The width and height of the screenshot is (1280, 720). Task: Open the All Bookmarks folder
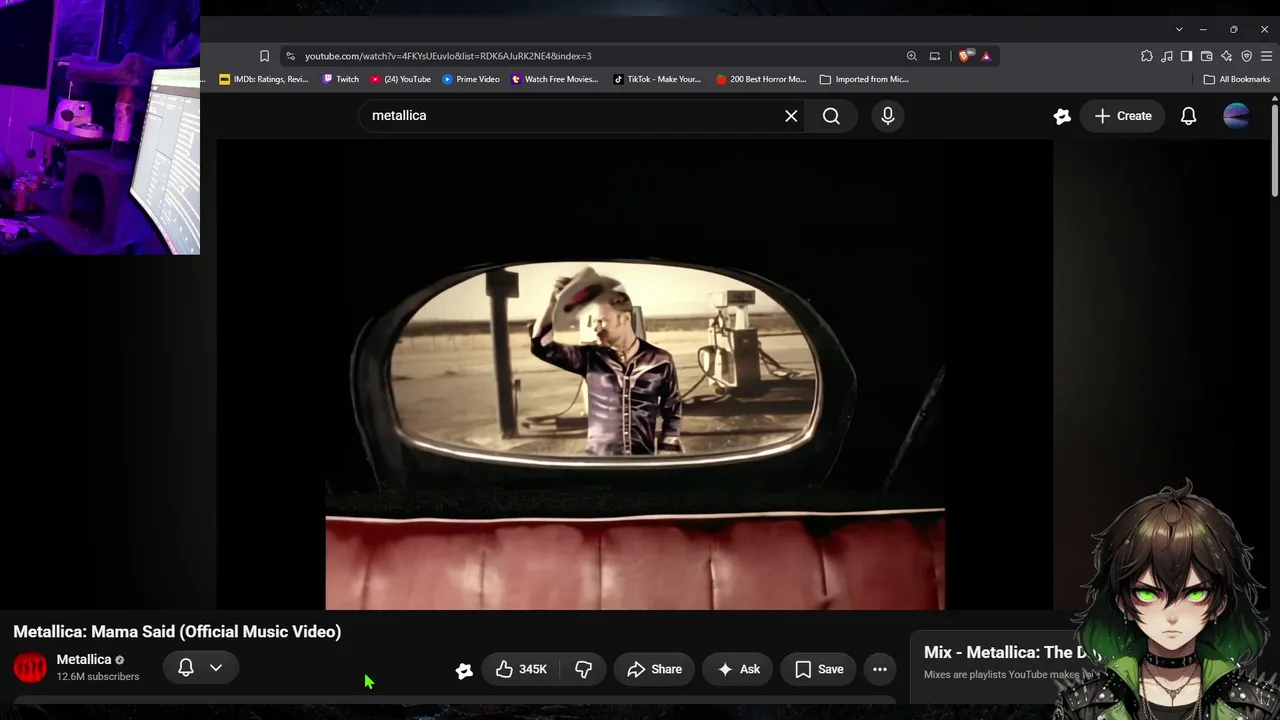coord(1237,79)
